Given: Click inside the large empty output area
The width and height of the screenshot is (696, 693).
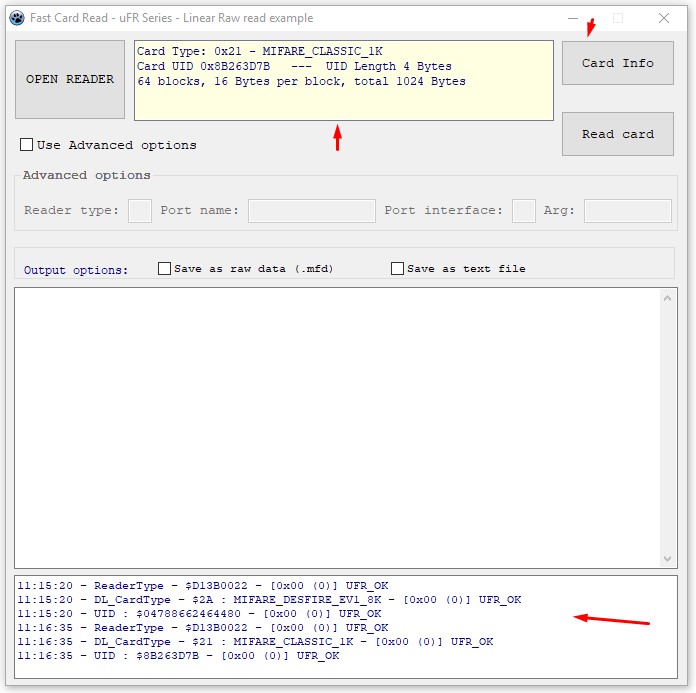Looking at the screenshot, I should 337,428.
